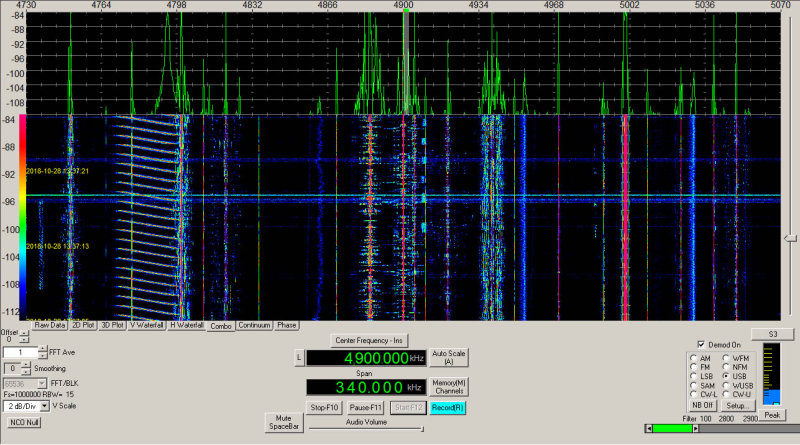Click the 5002 frequency label on the axis
Image resolution: width=800 pixels, height=445 pixels.
tap(629, 5)
